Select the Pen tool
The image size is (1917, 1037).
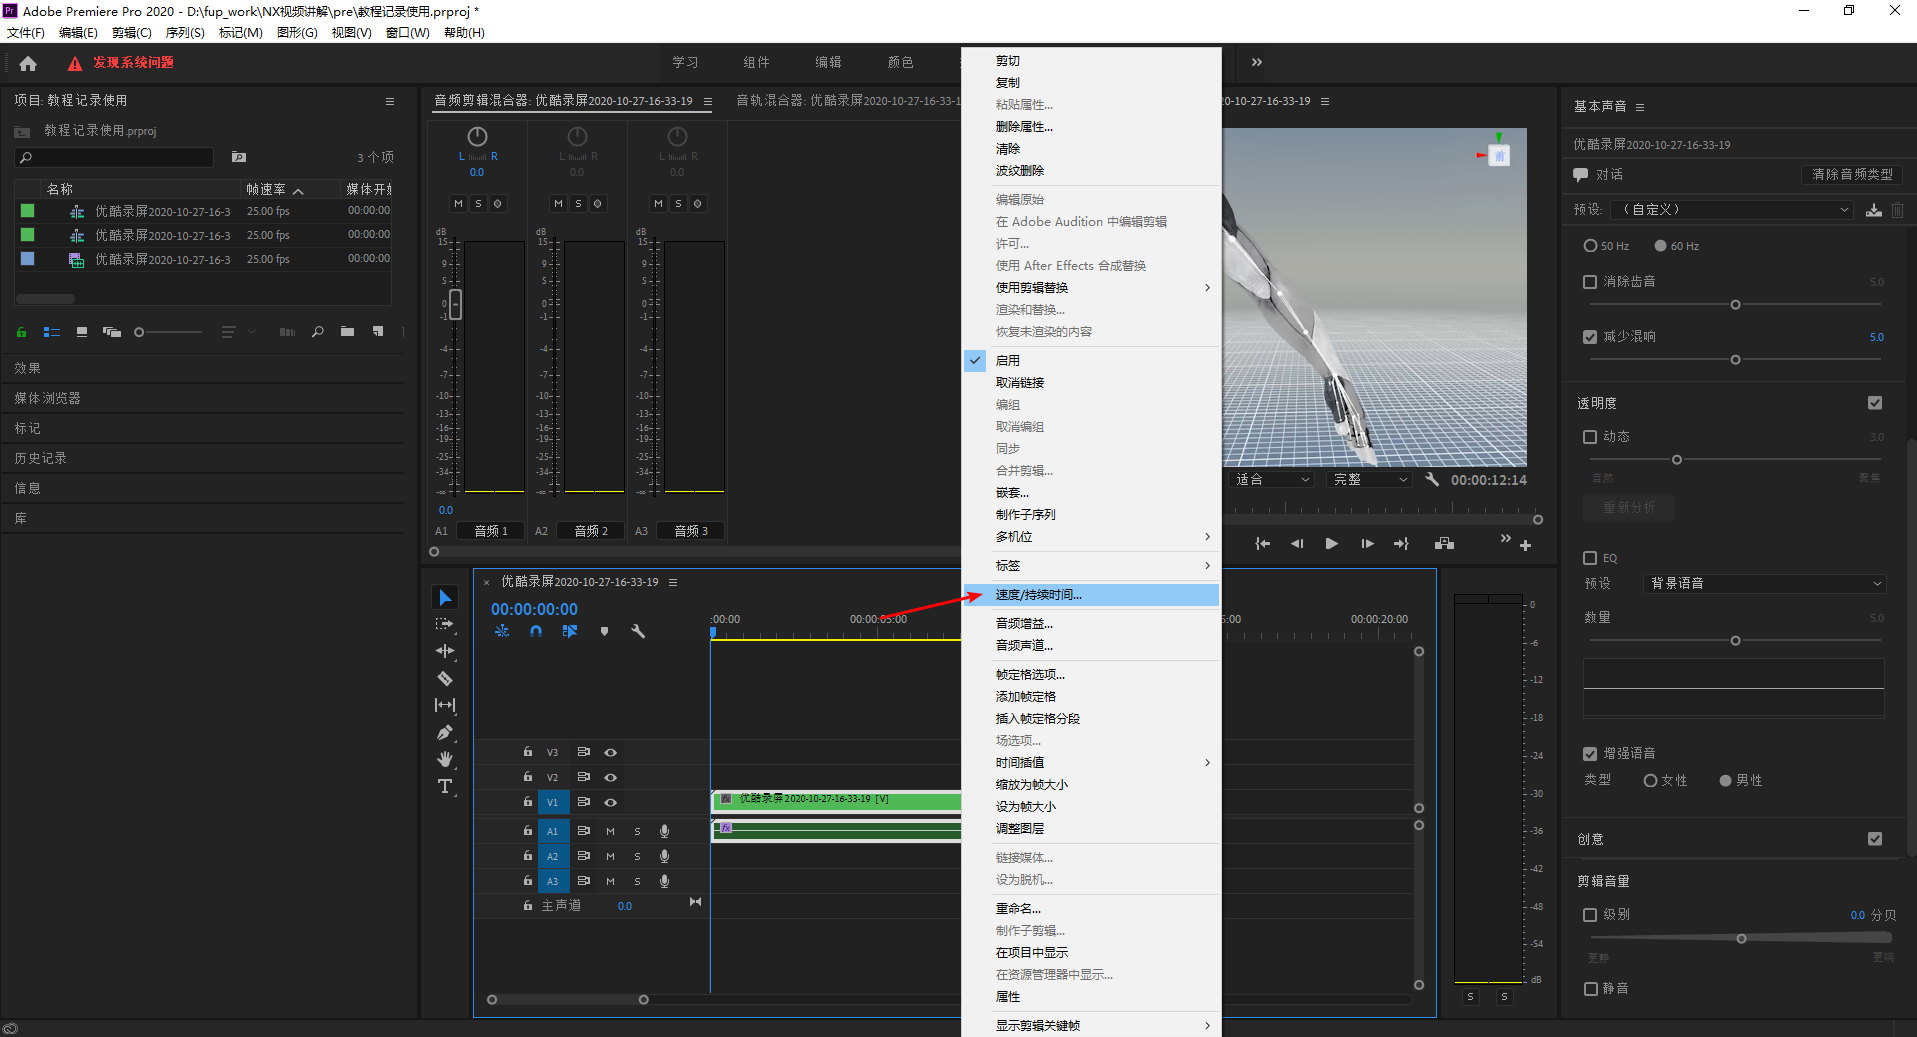(x=445, y=732)
